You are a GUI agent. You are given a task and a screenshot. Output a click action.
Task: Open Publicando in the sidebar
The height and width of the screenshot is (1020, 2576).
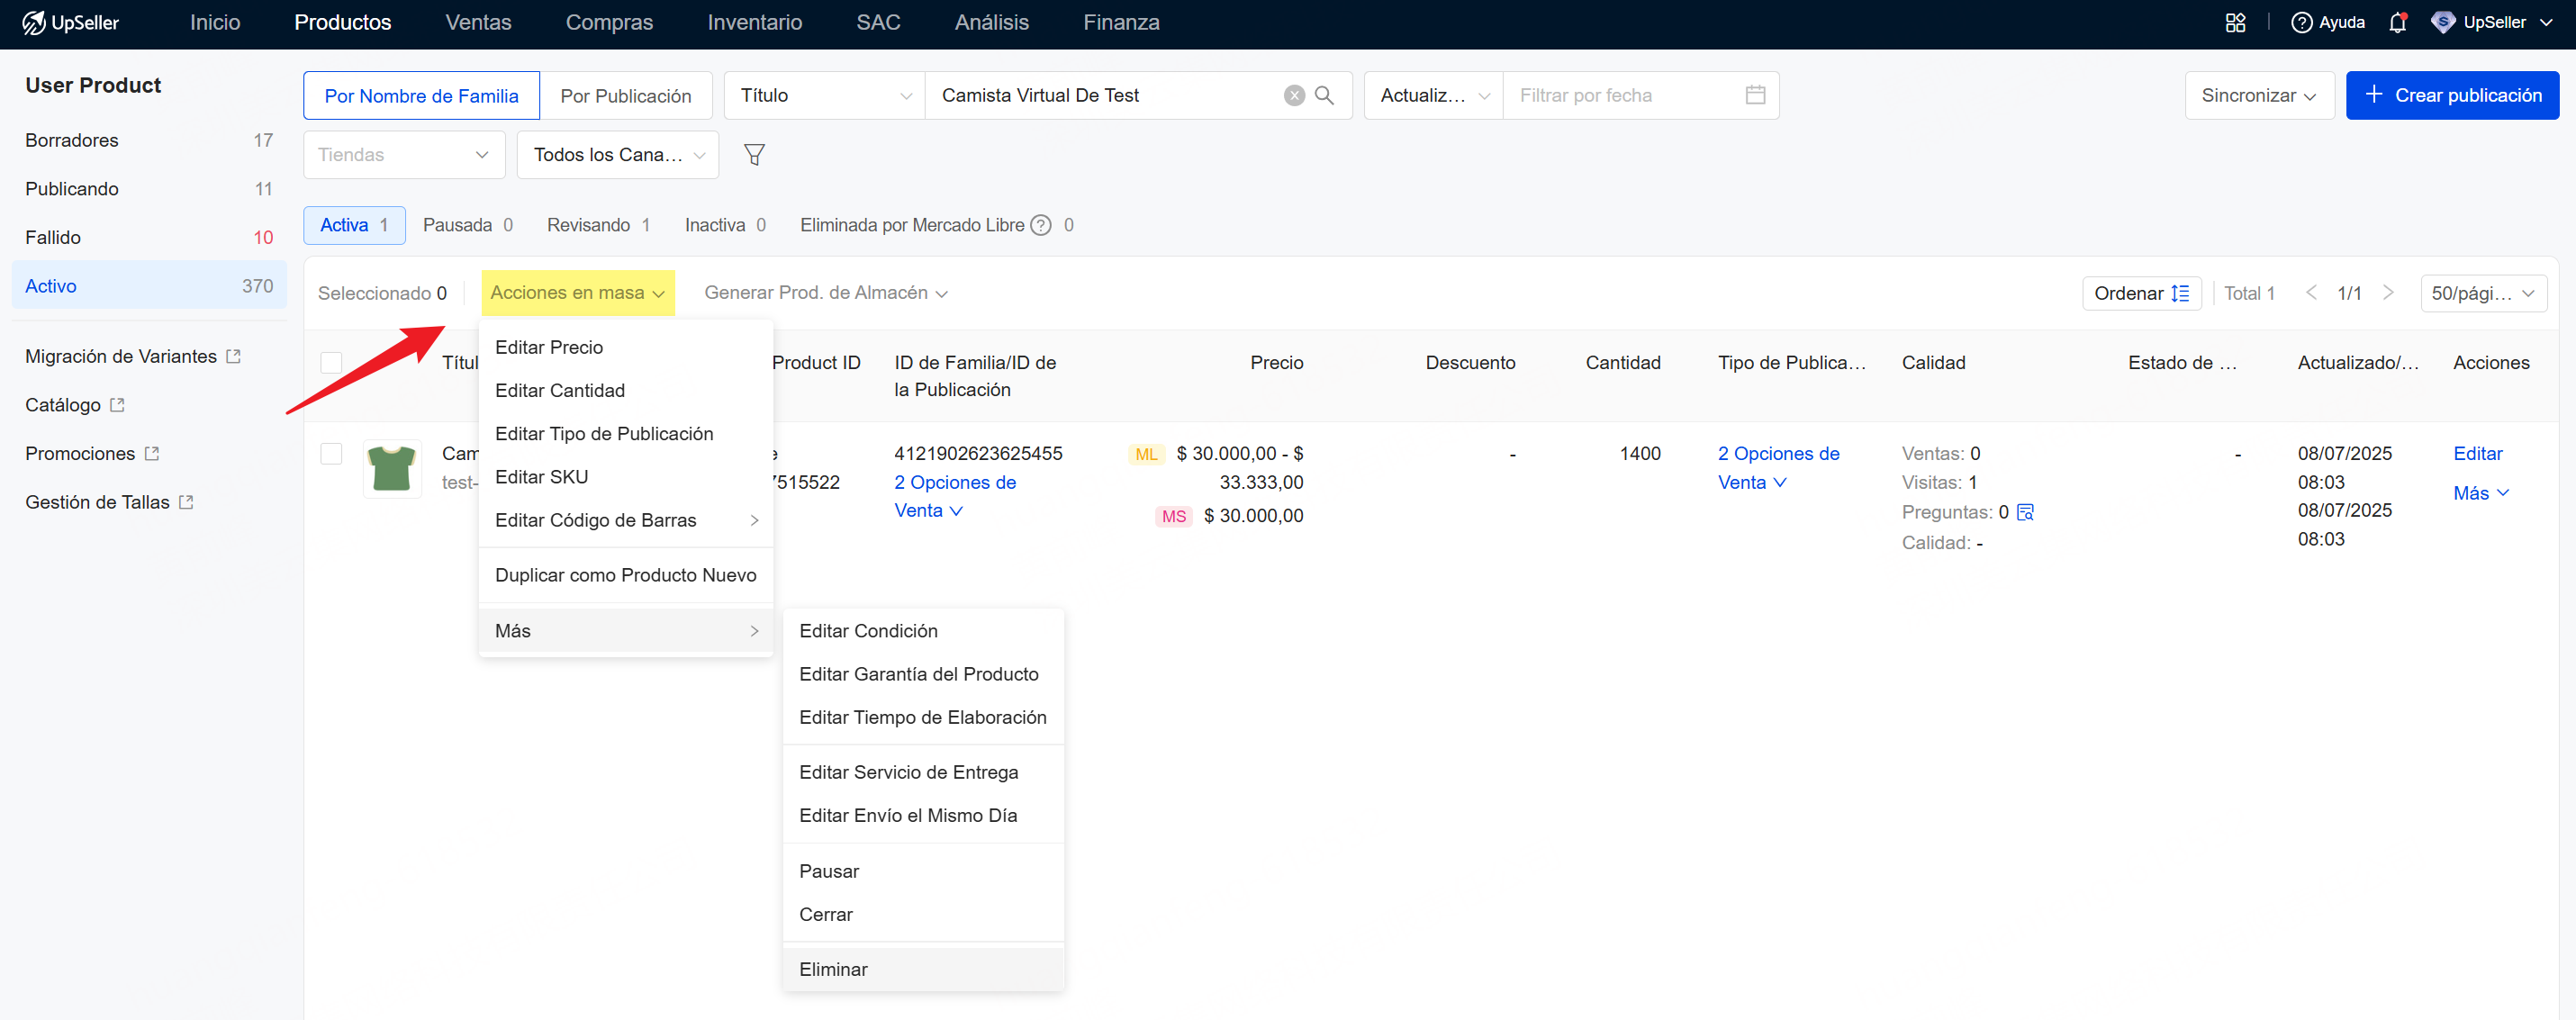149,189
